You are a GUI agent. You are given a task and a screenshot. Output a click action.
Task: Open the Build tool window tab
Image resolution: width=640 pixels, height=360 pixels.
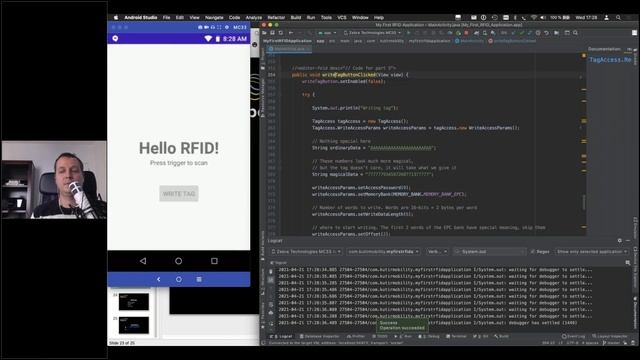click(502, 336)
